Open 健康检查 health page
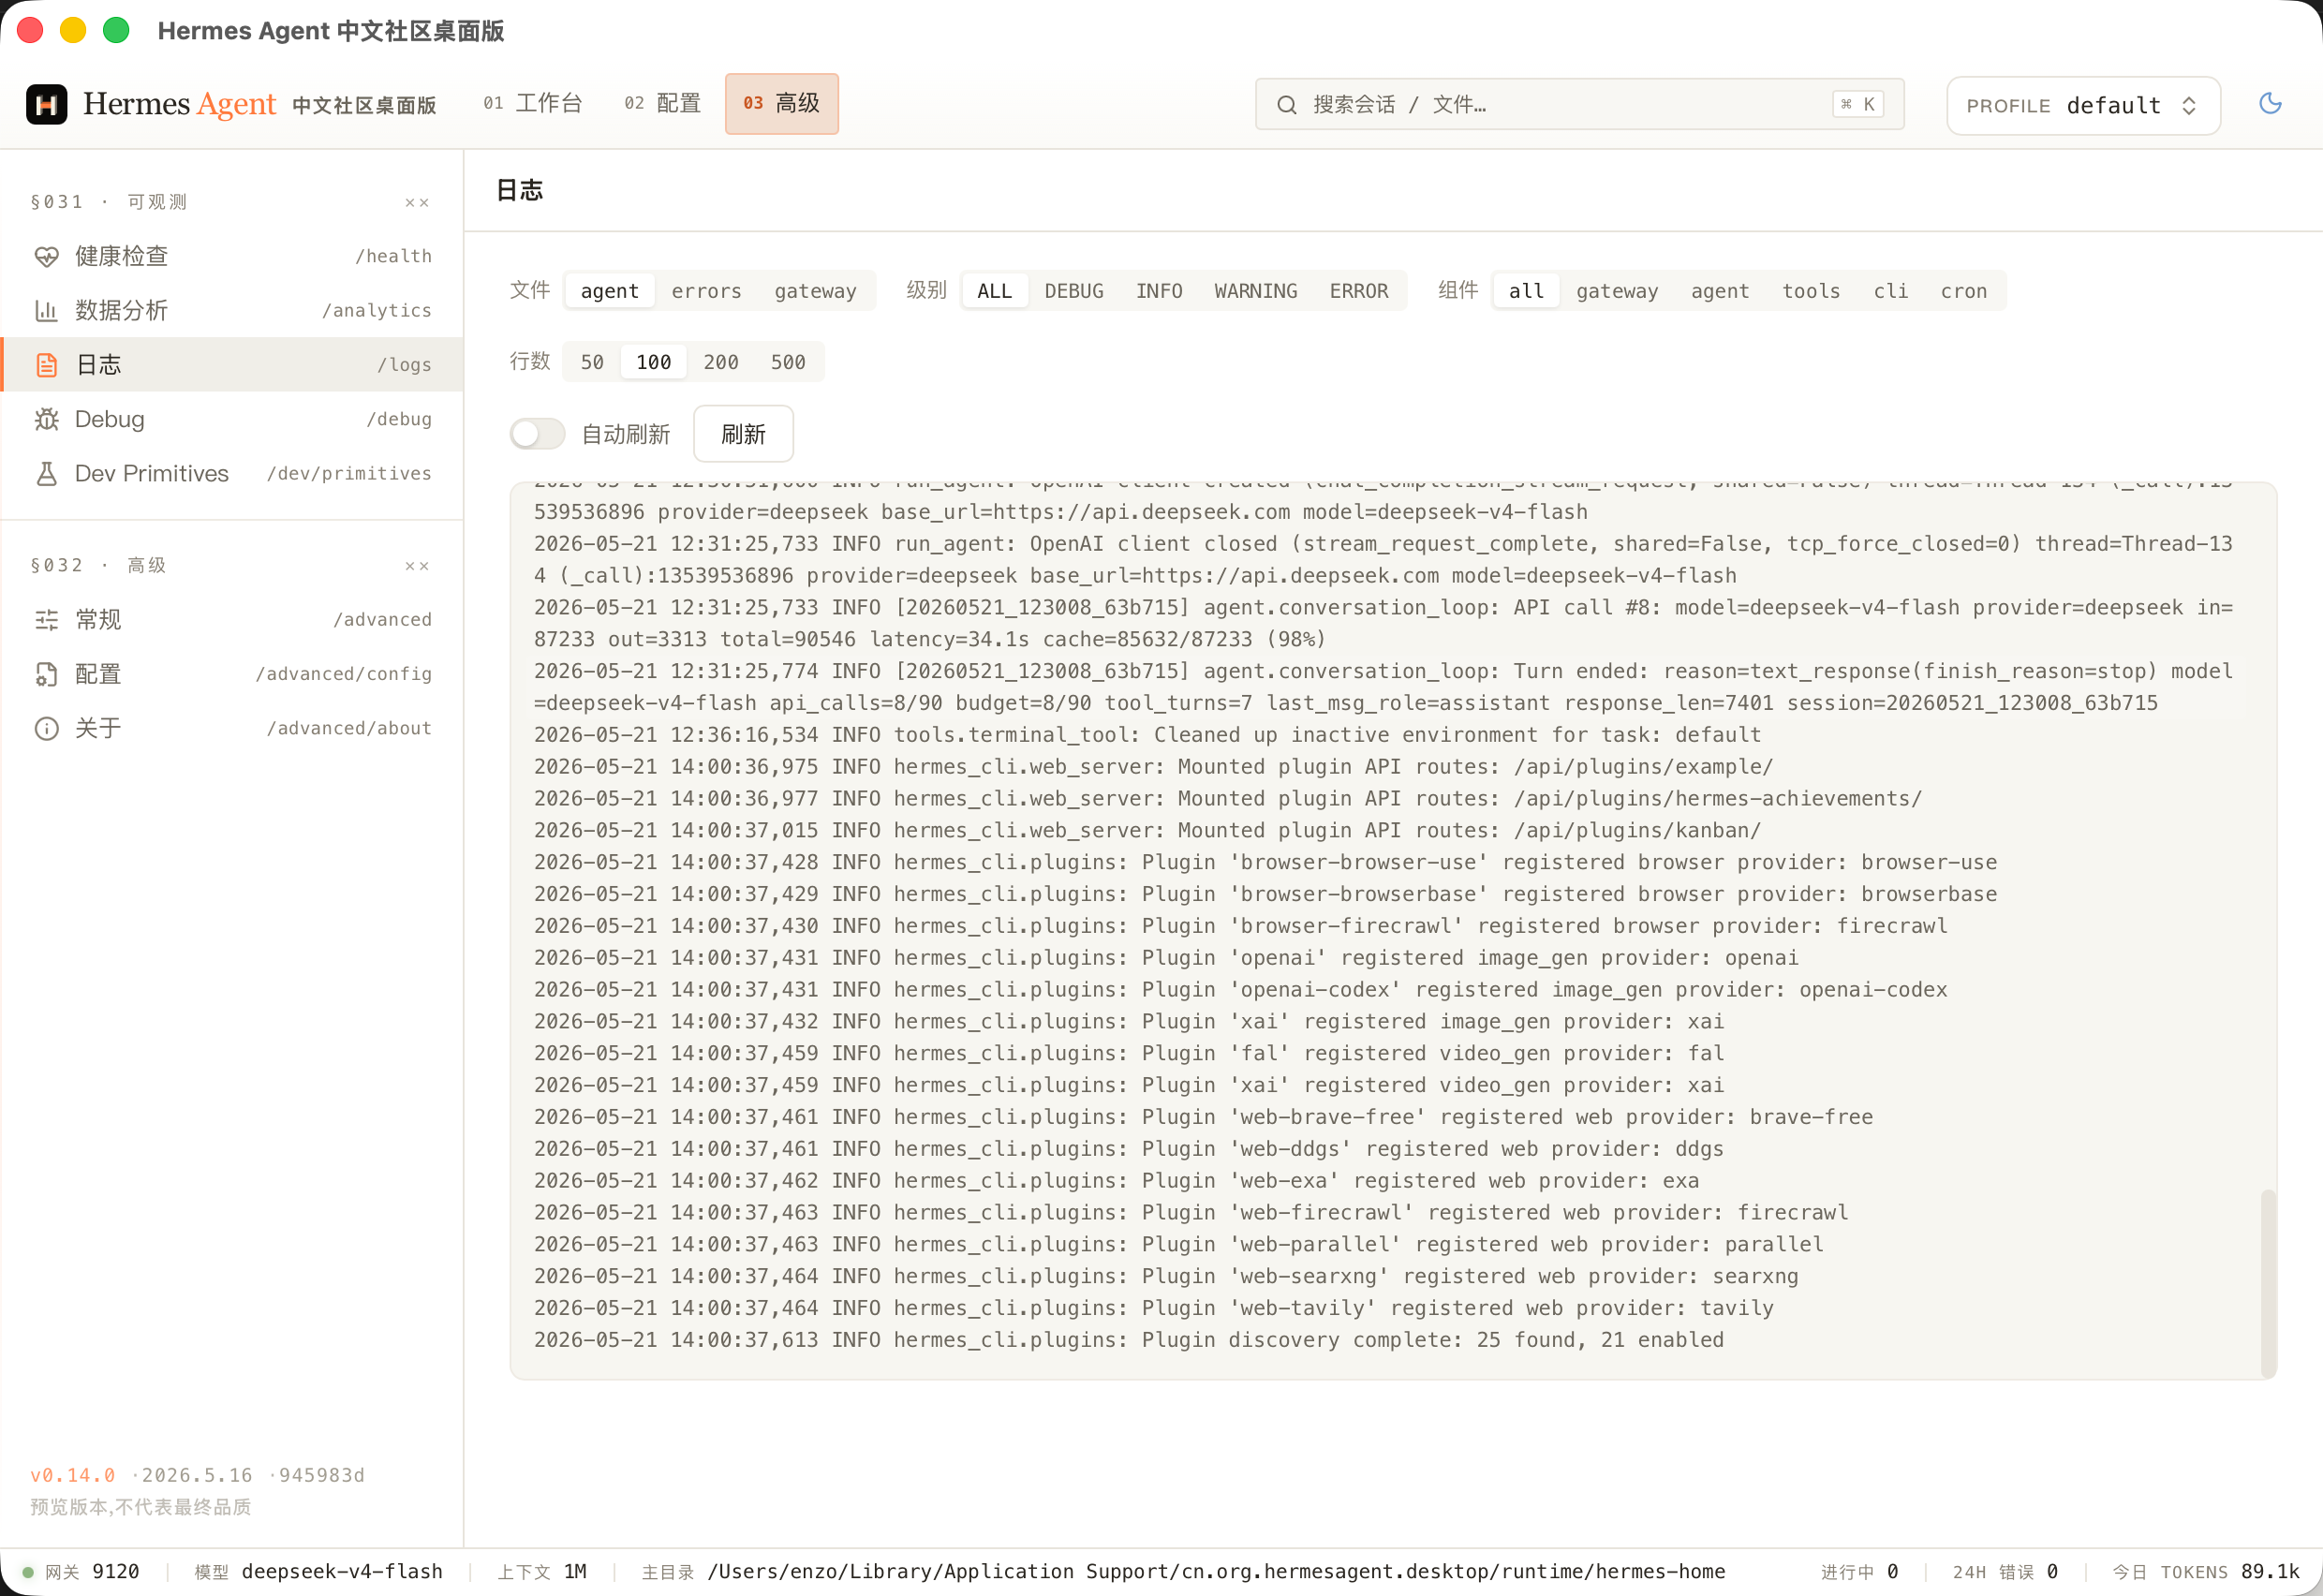 pos(232,257)
